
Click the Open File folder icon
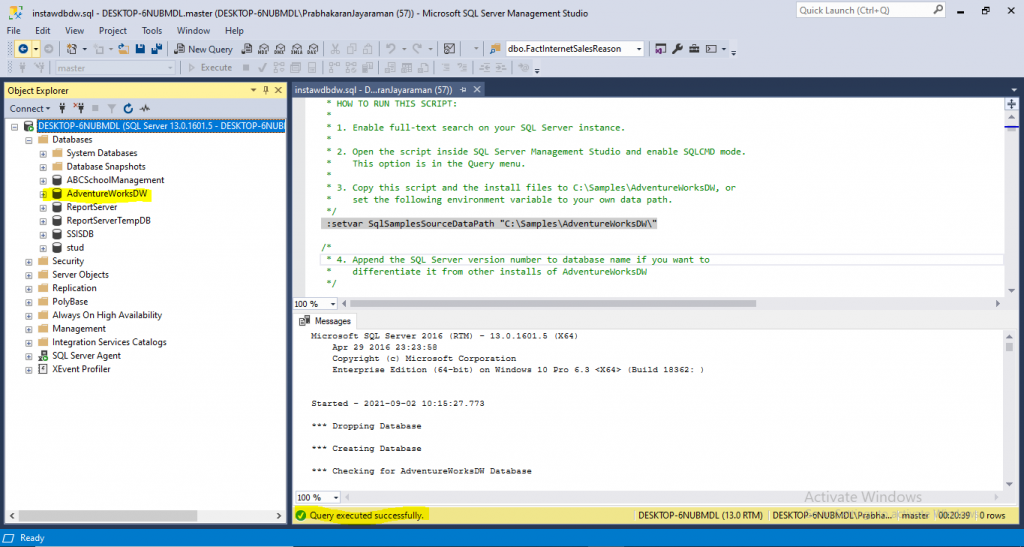point(123,49)
